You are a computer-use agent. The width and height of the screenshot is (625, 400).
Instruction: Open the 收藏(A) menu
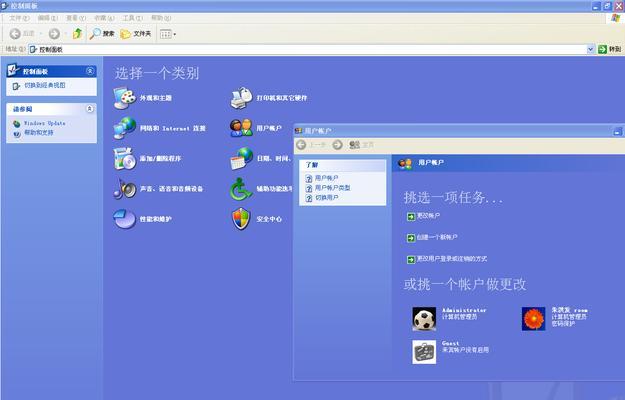point(104,18)
